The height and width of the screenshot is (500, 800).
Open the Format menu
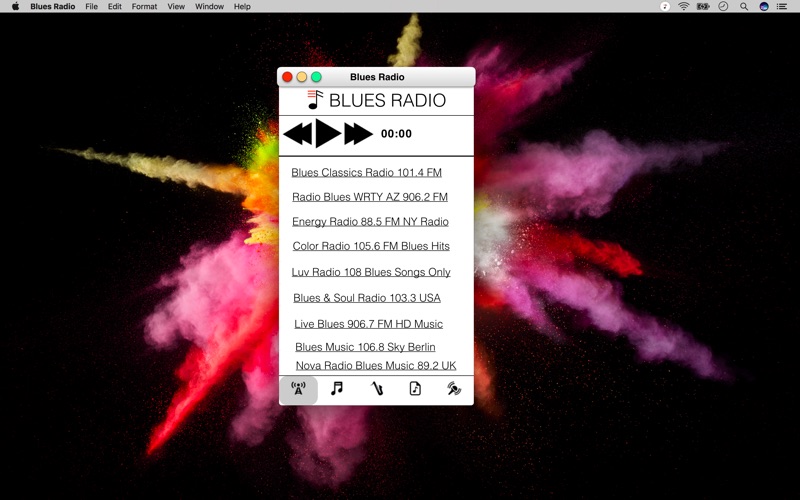click(x=144, y=7)
